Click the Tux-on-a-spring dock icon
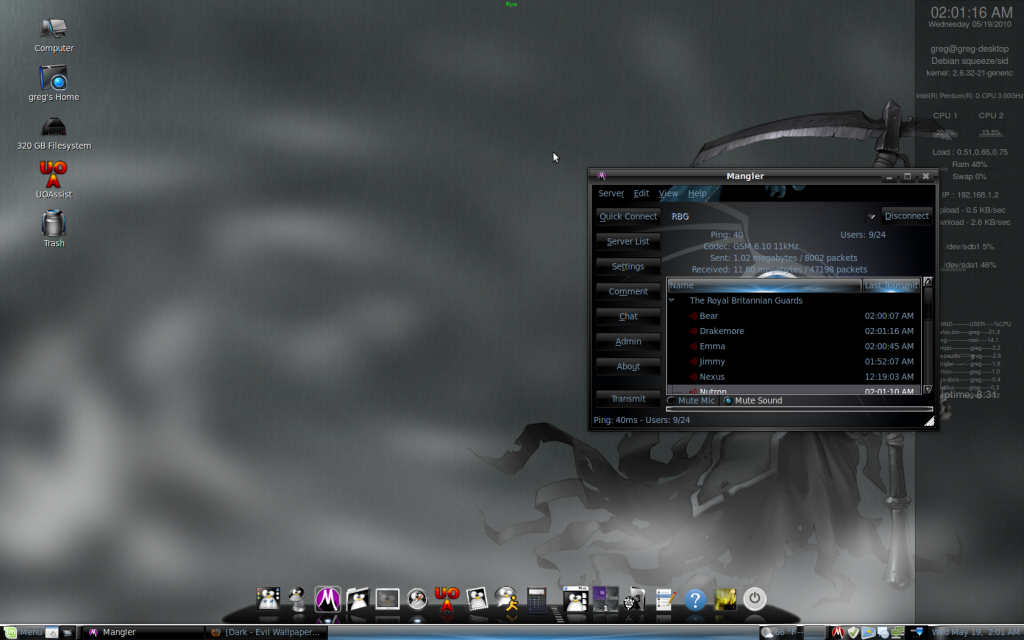Screen dimensions: 1024x640 click(298, 598)
